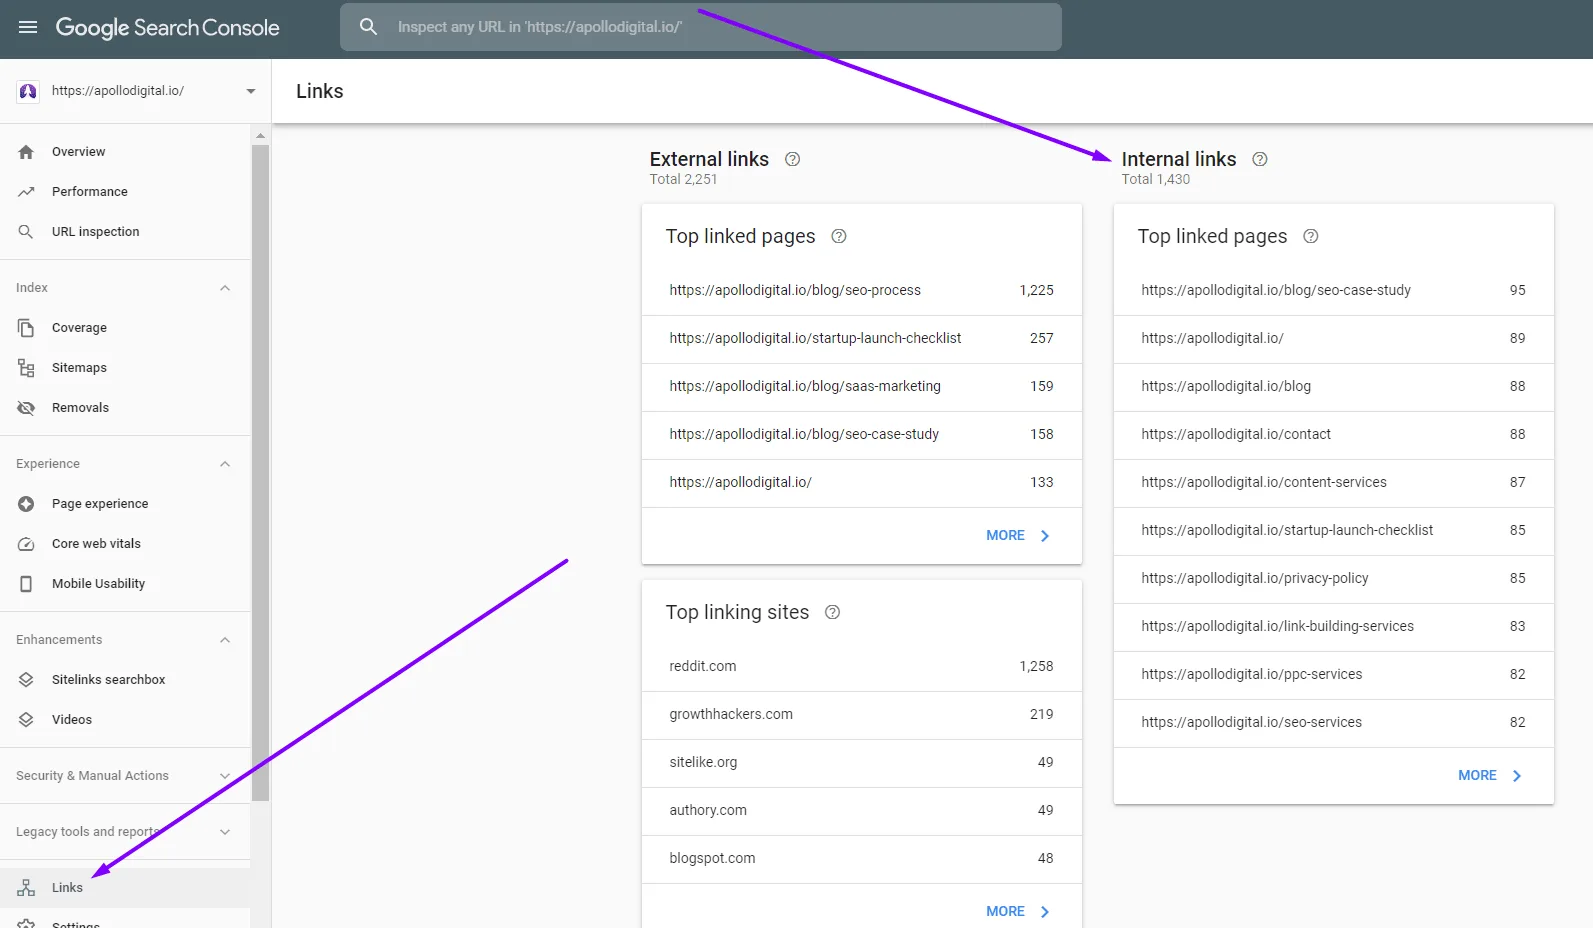This screenshot has height=928, width=1593.
Task: Click the Sitemaps tree icon
Action: coord(26,368)
